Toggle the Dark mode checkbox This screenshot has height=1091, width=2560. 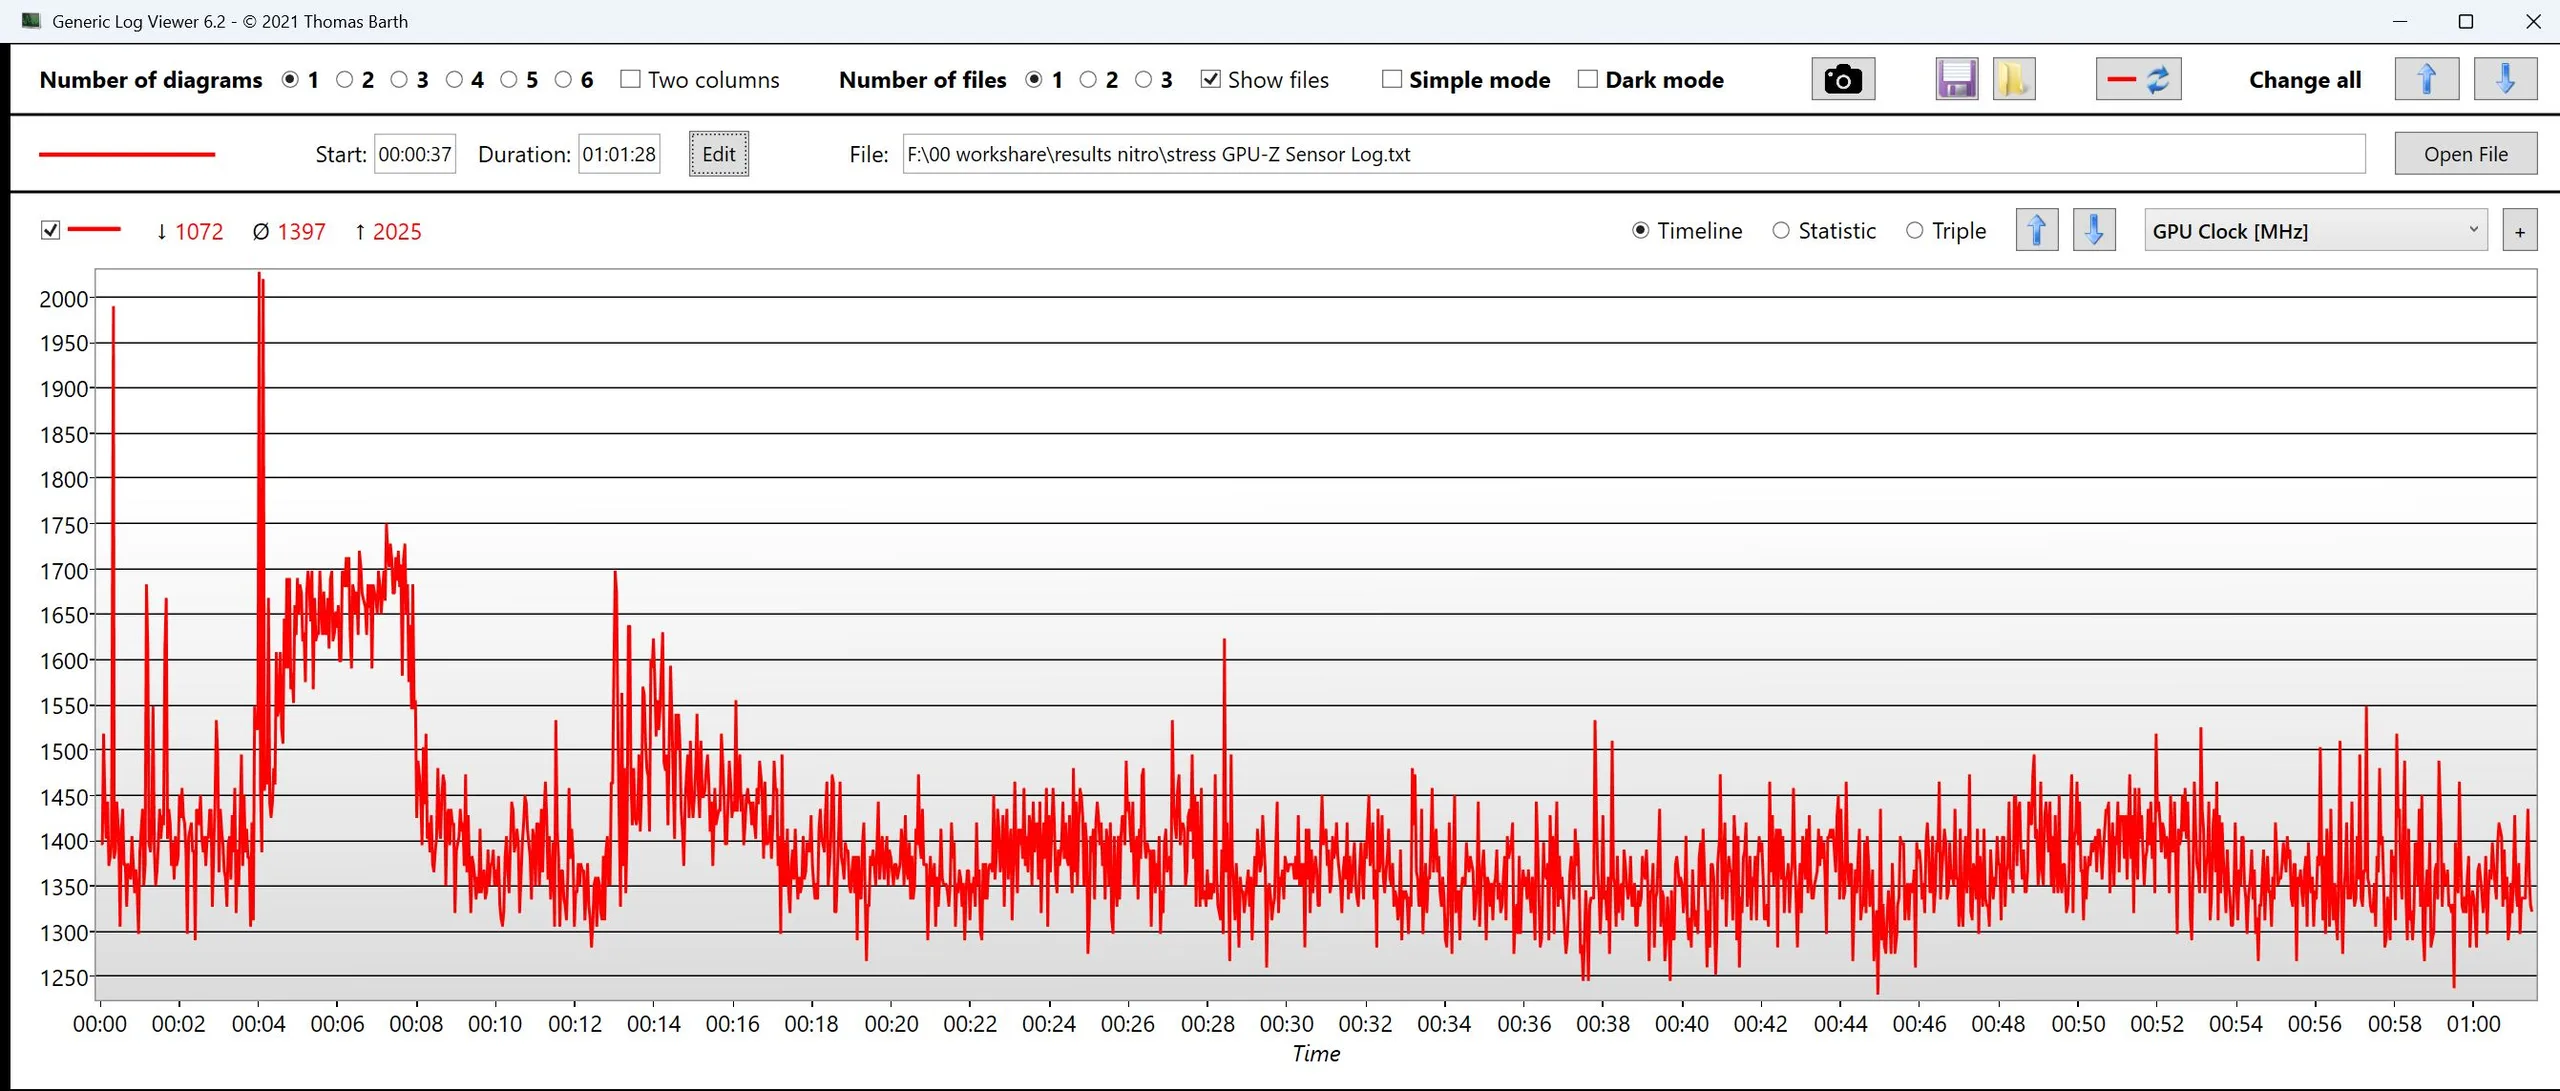point(1587,79)
